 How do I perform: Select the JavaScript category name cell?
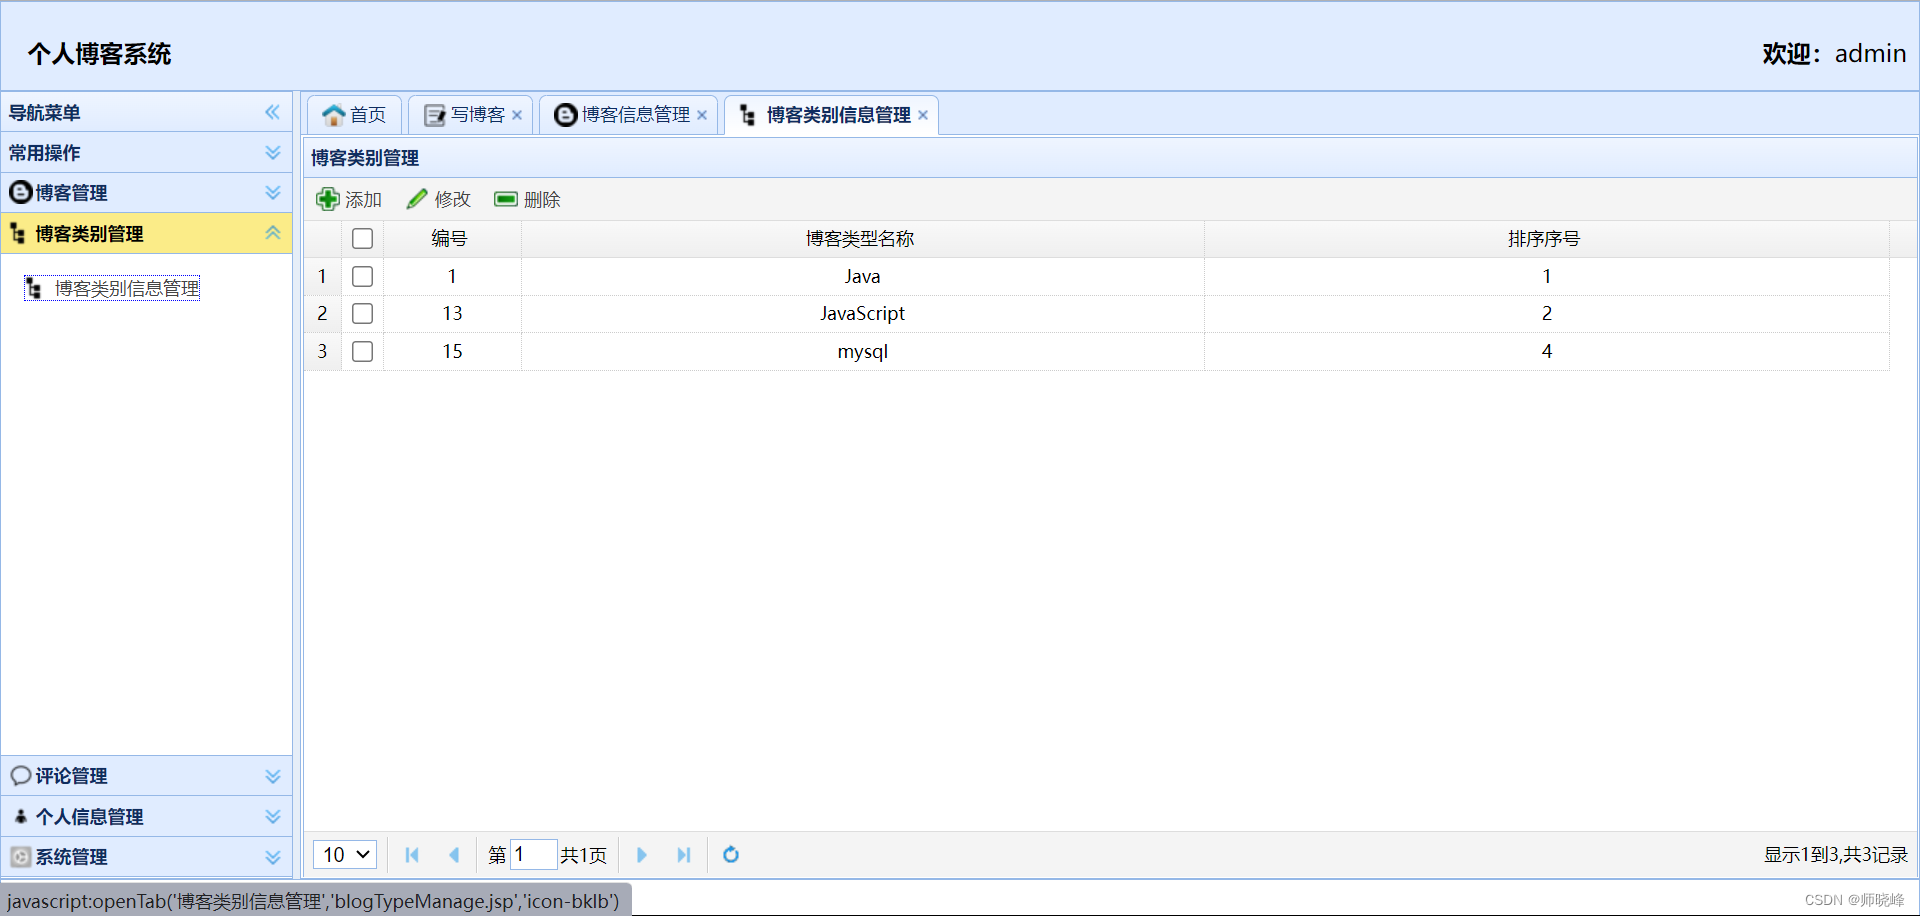[862, 314]
